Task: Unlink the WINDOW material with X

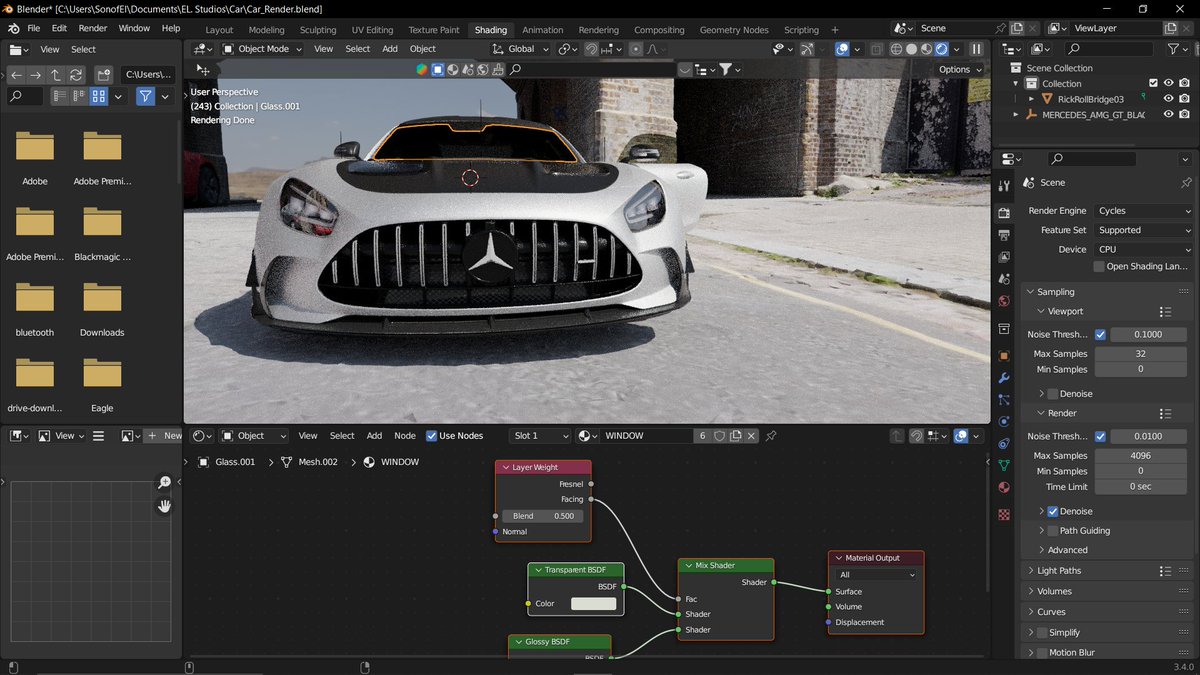Action: (752, 436)
